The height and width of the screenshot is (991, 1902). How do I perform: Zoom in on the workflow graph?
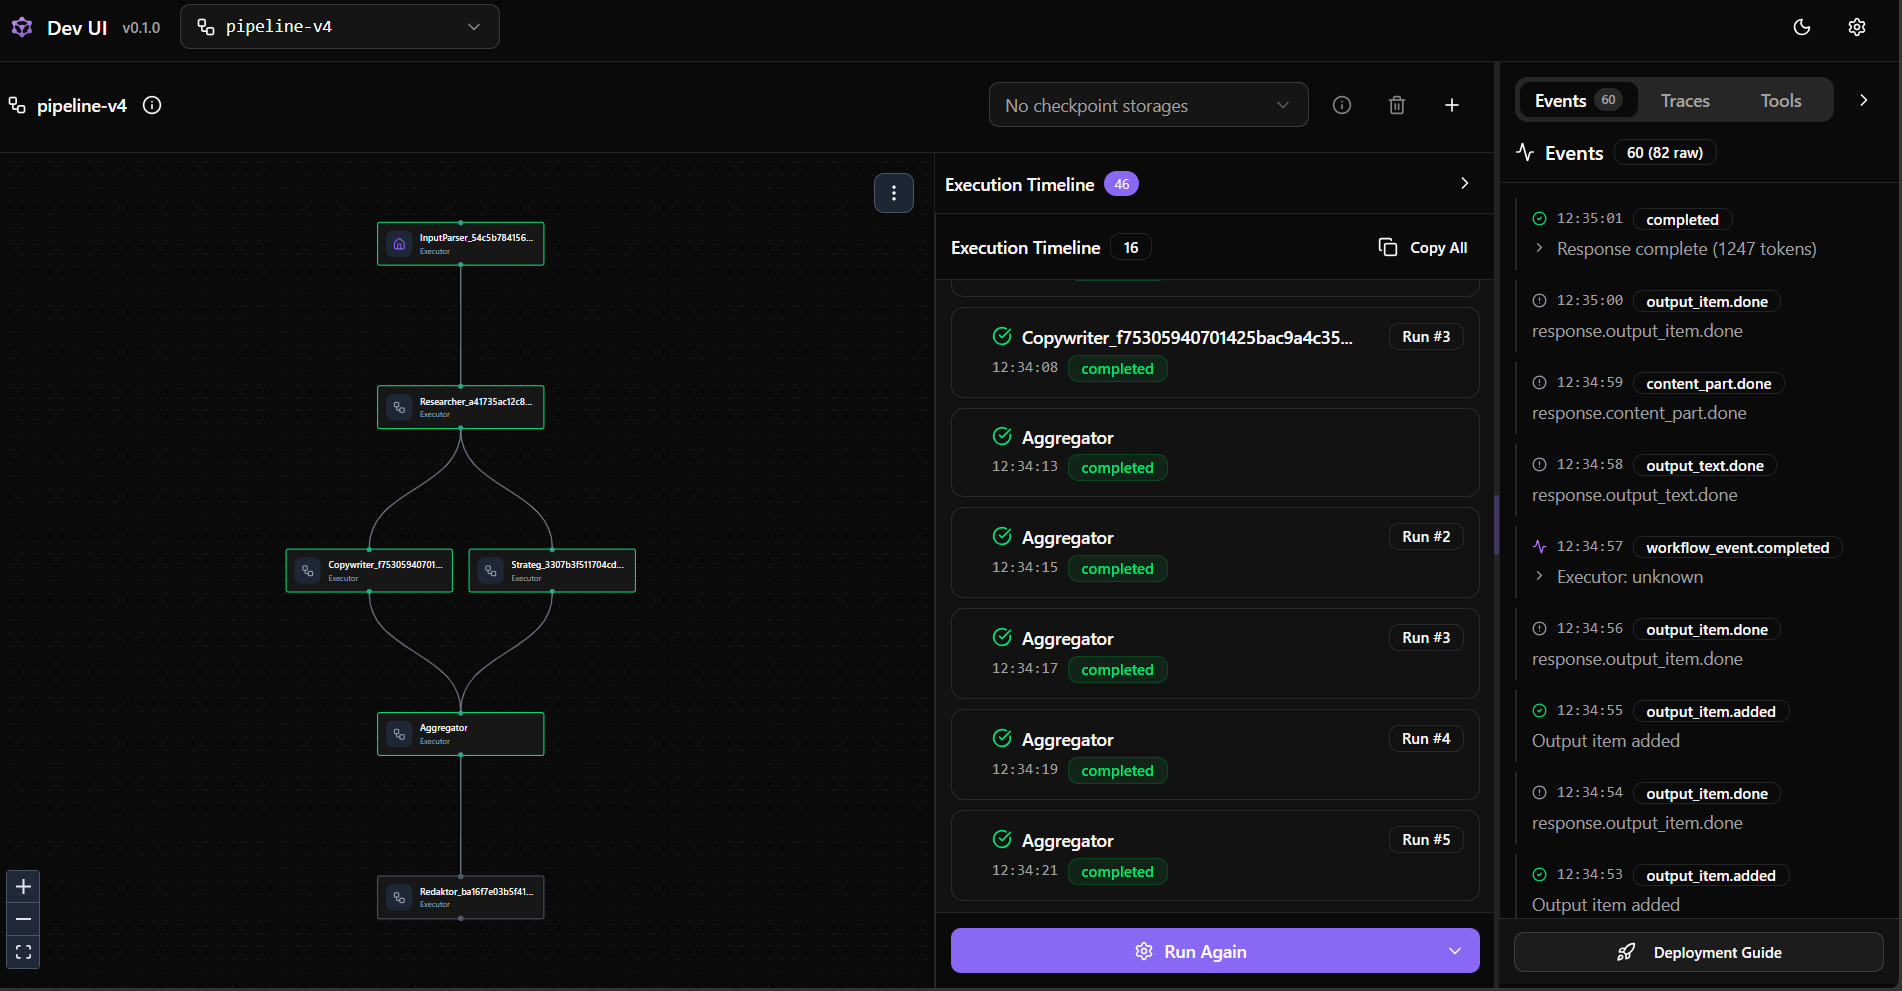23,887
